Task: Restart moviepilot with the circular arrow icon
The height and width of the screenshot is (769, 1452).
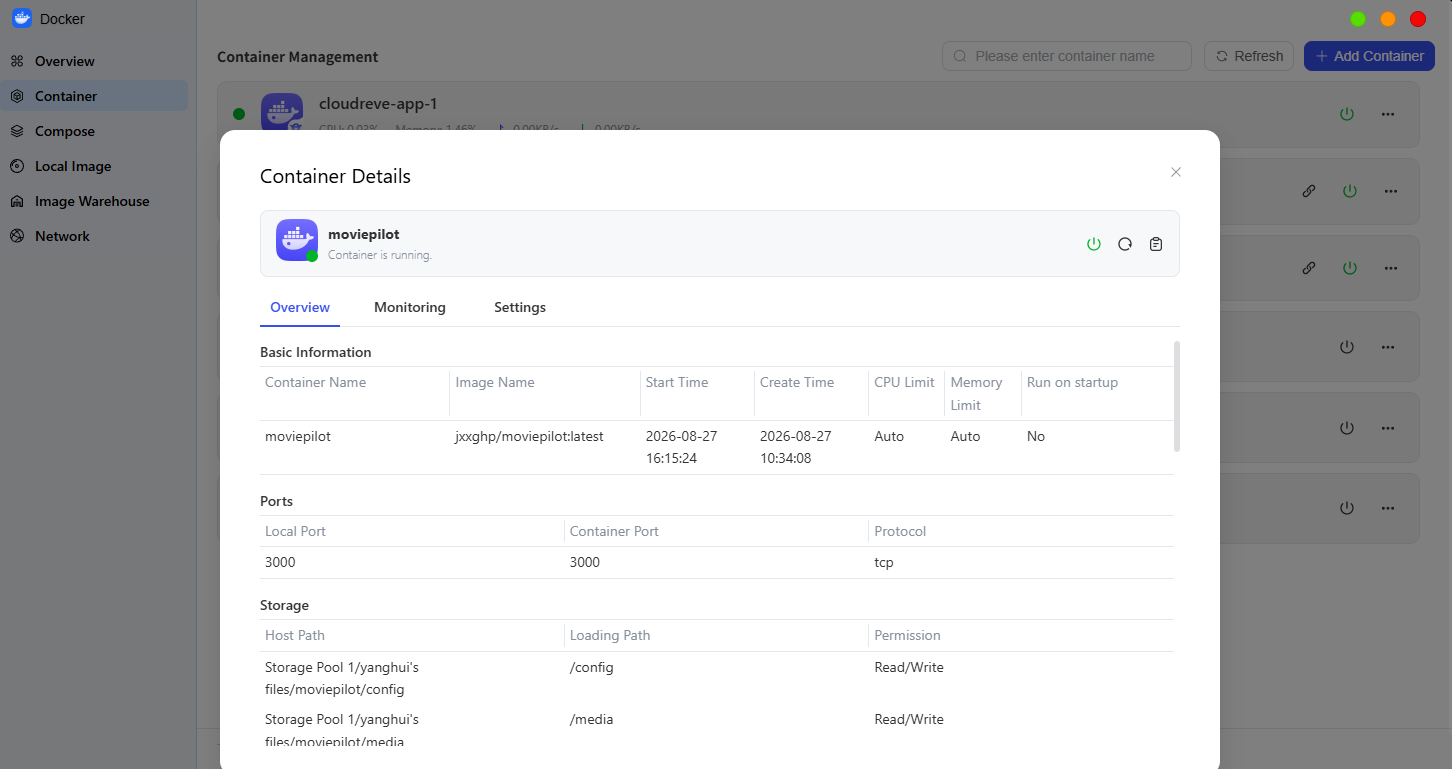Action: 1125,244
